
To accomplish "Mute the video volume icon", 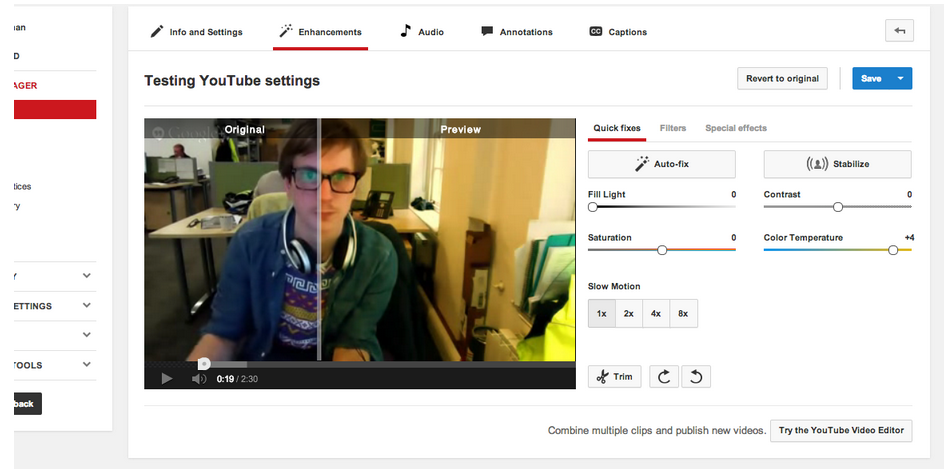I will click(x=199, y=379).
